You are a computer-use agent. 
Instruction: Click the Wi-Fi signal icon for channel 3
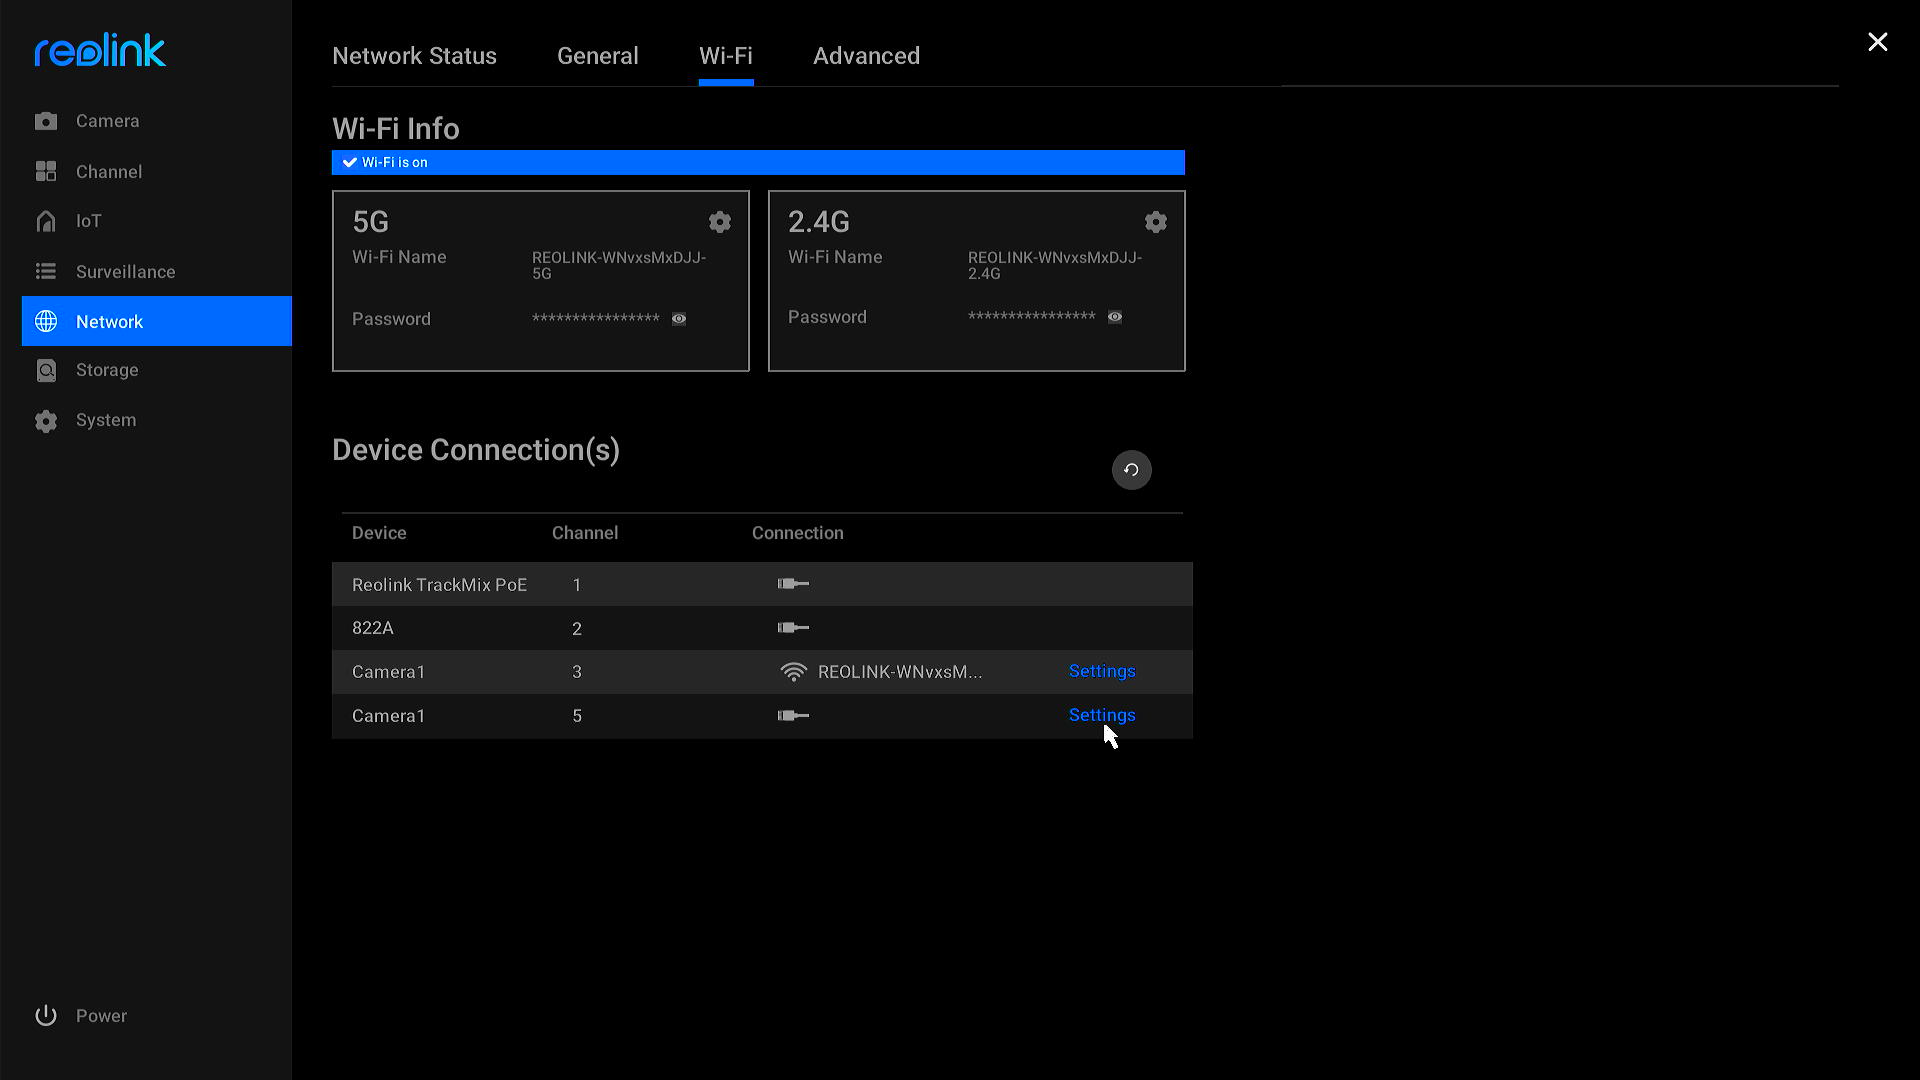pos(793,672)
